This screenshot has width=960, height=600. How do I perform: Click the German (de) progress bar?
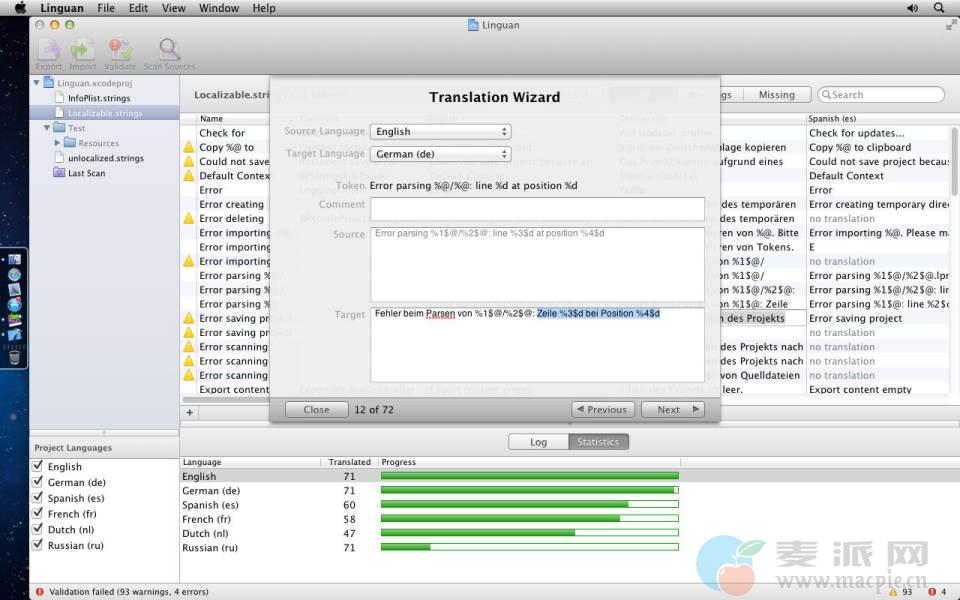(529, 491)
